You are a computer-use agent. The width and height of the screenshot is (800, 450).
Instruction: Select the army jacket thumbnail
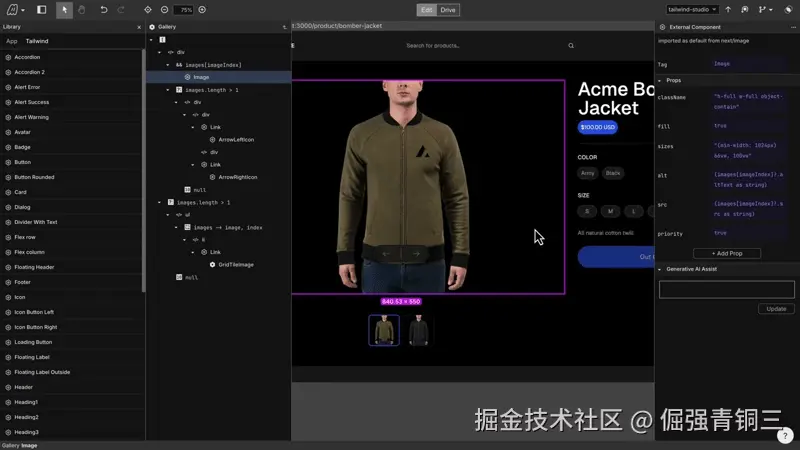point(384,330)
